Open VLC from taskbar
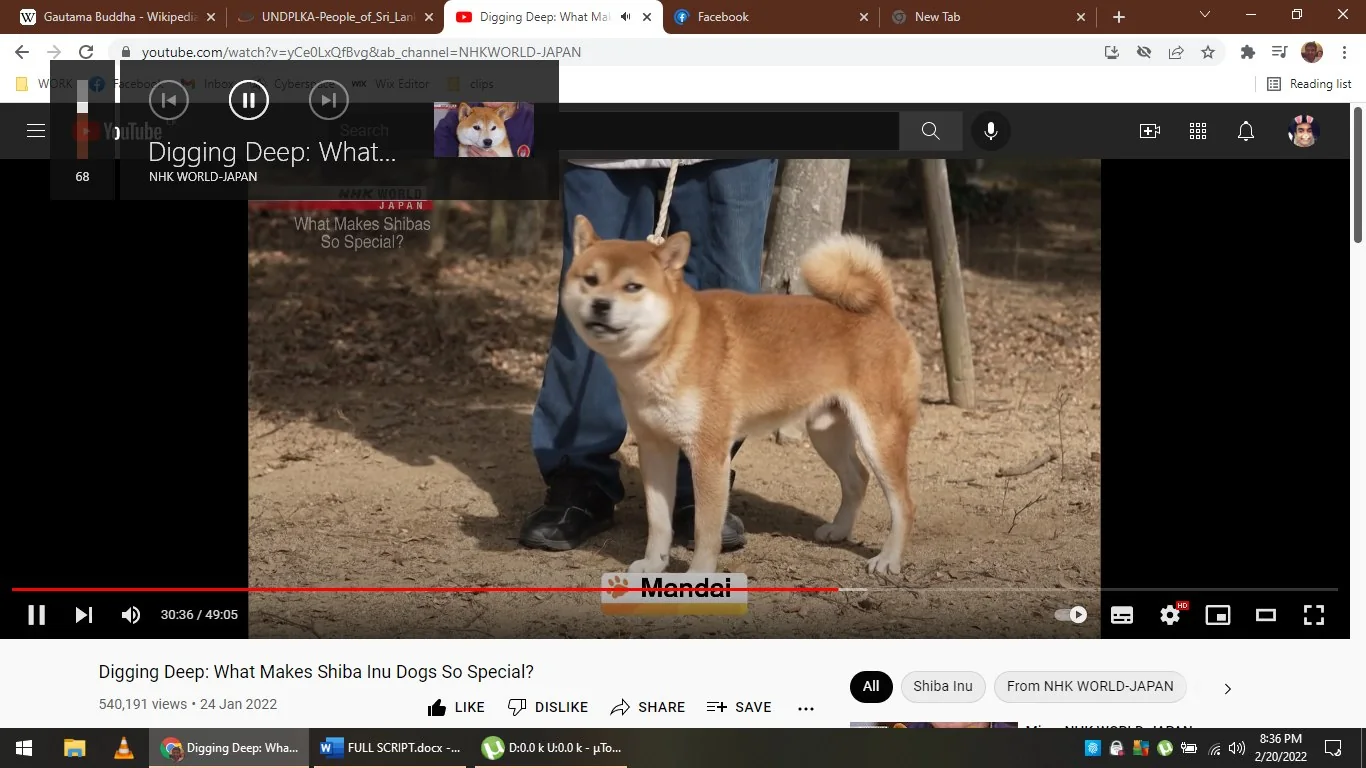1366x768 pixels. [x=124, y=748]
